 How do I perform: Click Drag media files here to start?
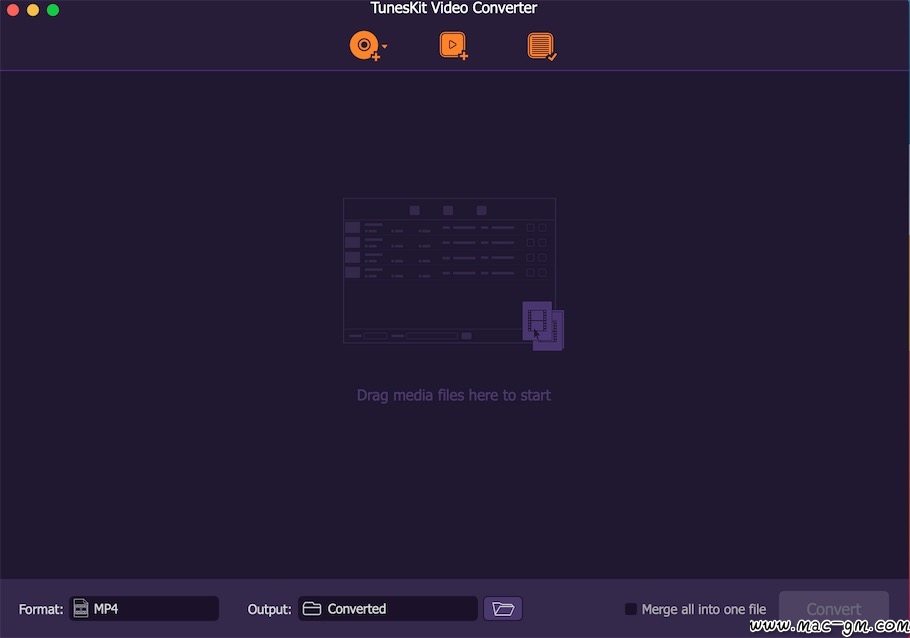pos(454,395)
